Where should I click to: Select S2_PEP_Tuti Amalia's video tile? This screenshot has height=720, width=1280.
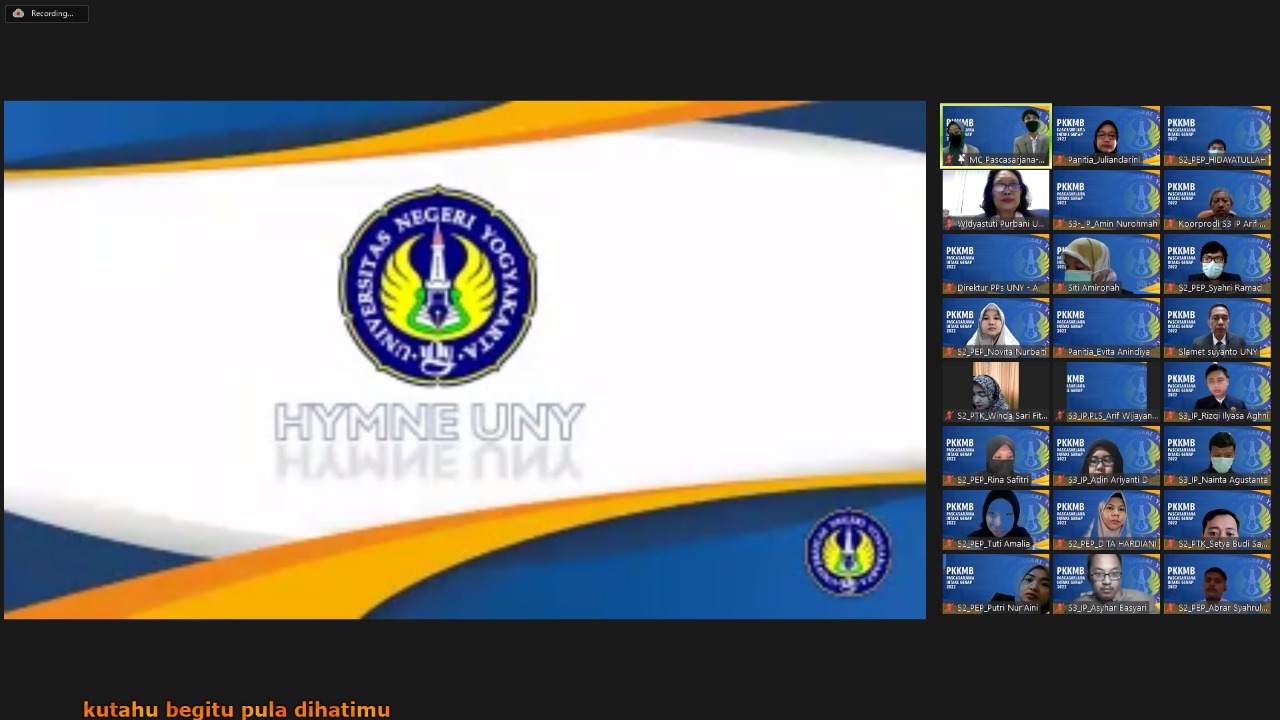996,517
